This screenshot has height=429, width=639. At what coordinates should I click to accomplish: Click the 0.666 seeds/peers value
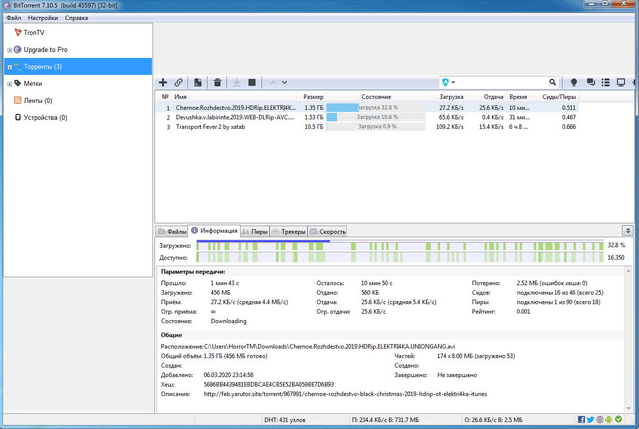568,127
